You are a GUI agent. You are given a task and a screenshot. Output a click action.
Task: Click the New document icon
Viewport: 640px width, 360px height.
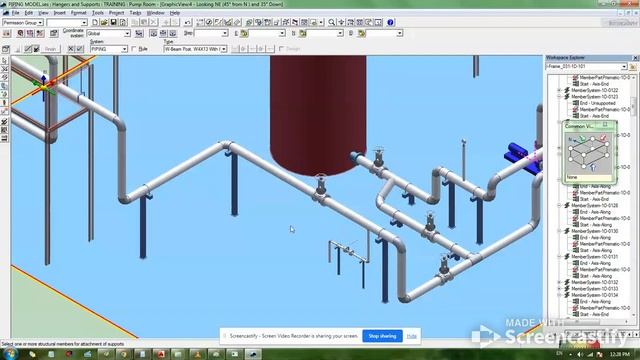point(95,22)
